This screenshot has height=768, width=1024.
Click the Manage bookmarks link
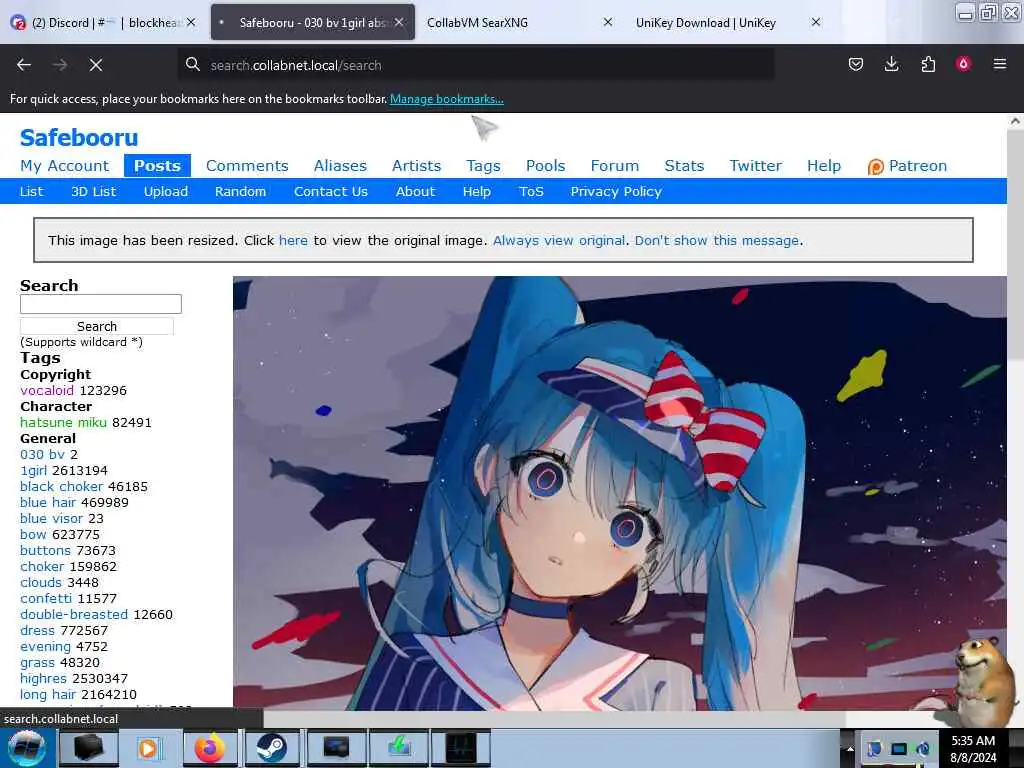point(447,99)
